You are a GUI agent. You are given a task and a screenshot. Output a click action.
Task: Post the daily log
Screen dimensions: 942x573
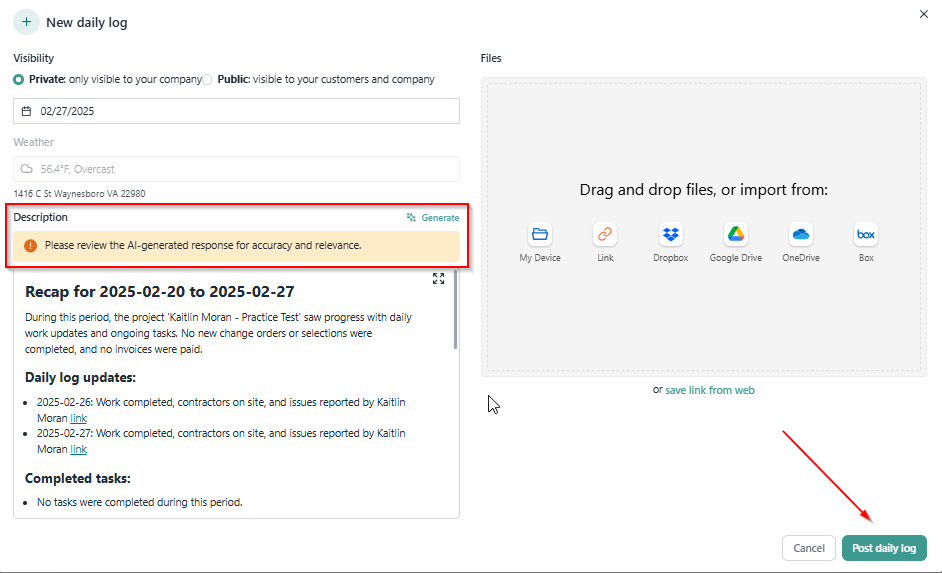tap(884, 548)
